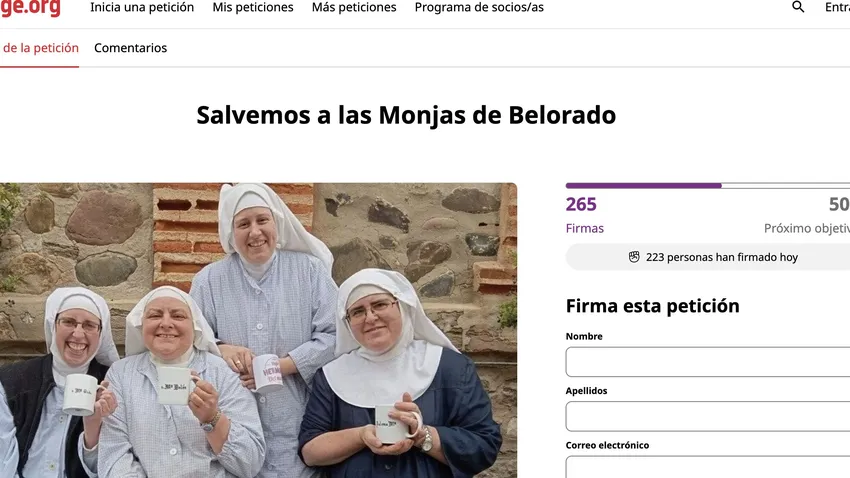Screen dimensions: 850x478
Task: Switch to the Comentarios tab
Action: click(131, 48)
